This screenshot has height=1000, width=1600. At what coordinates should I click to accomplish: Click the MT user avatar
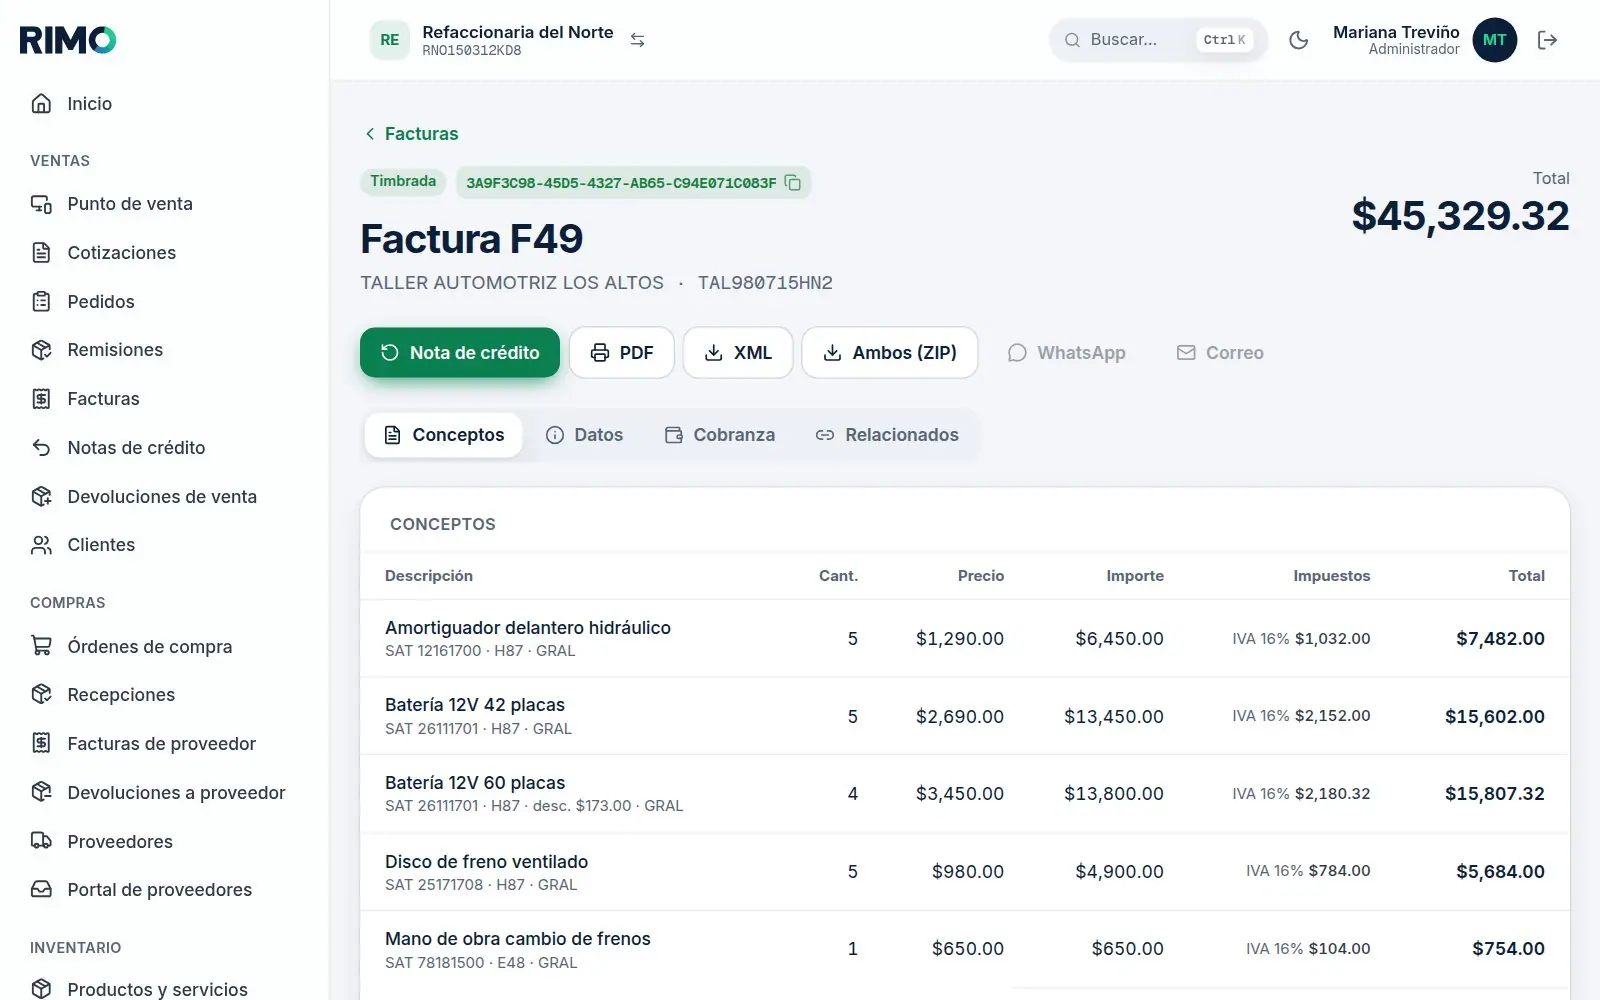(x=1494, y=40)
